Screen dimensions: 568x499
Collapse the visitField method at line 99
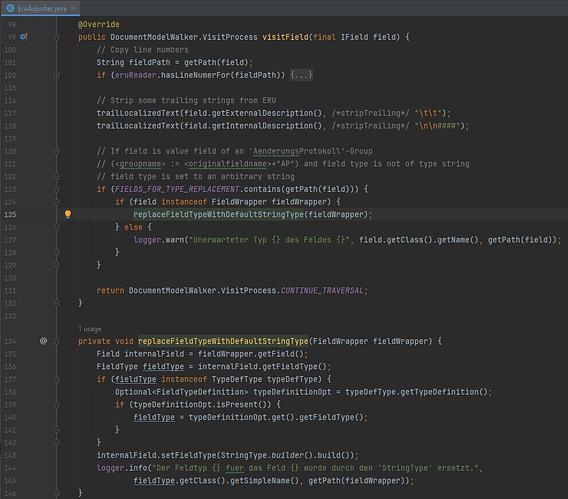click(57, 37)
